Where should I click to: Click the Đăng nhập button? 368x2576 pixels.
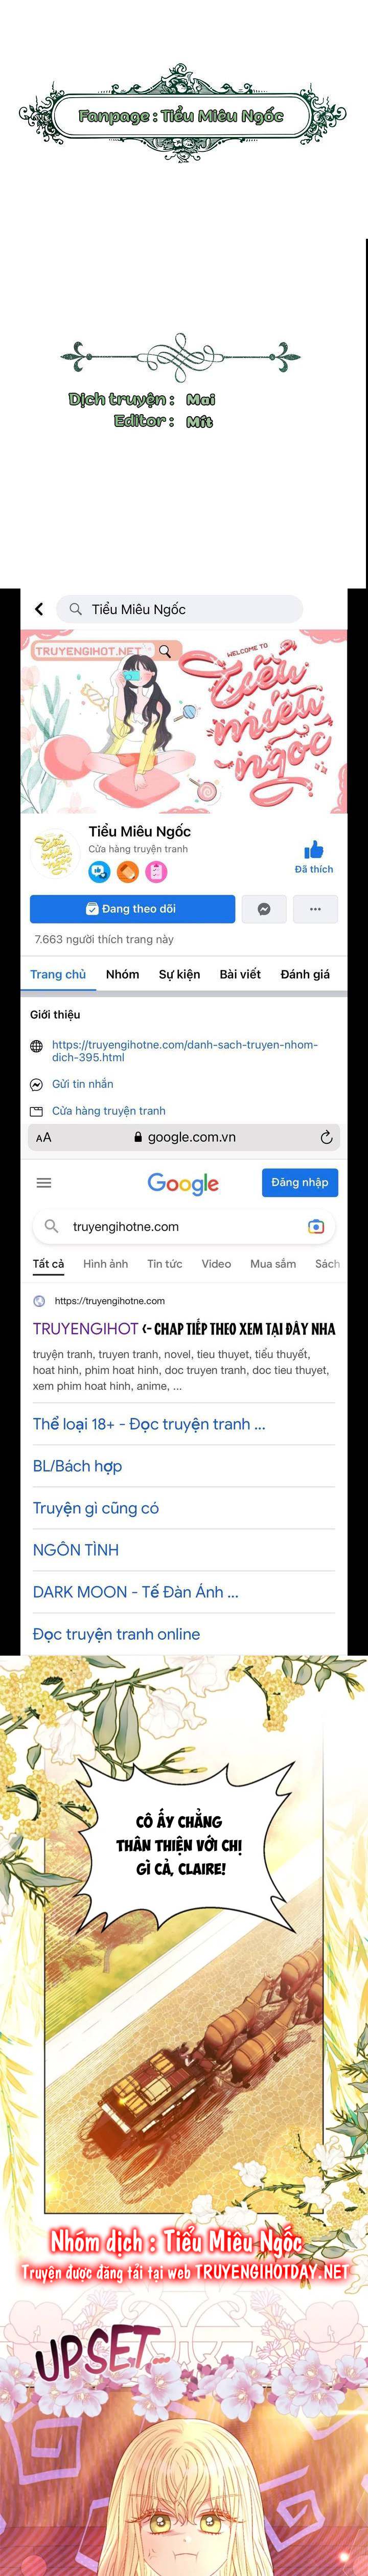point(299,1182)
